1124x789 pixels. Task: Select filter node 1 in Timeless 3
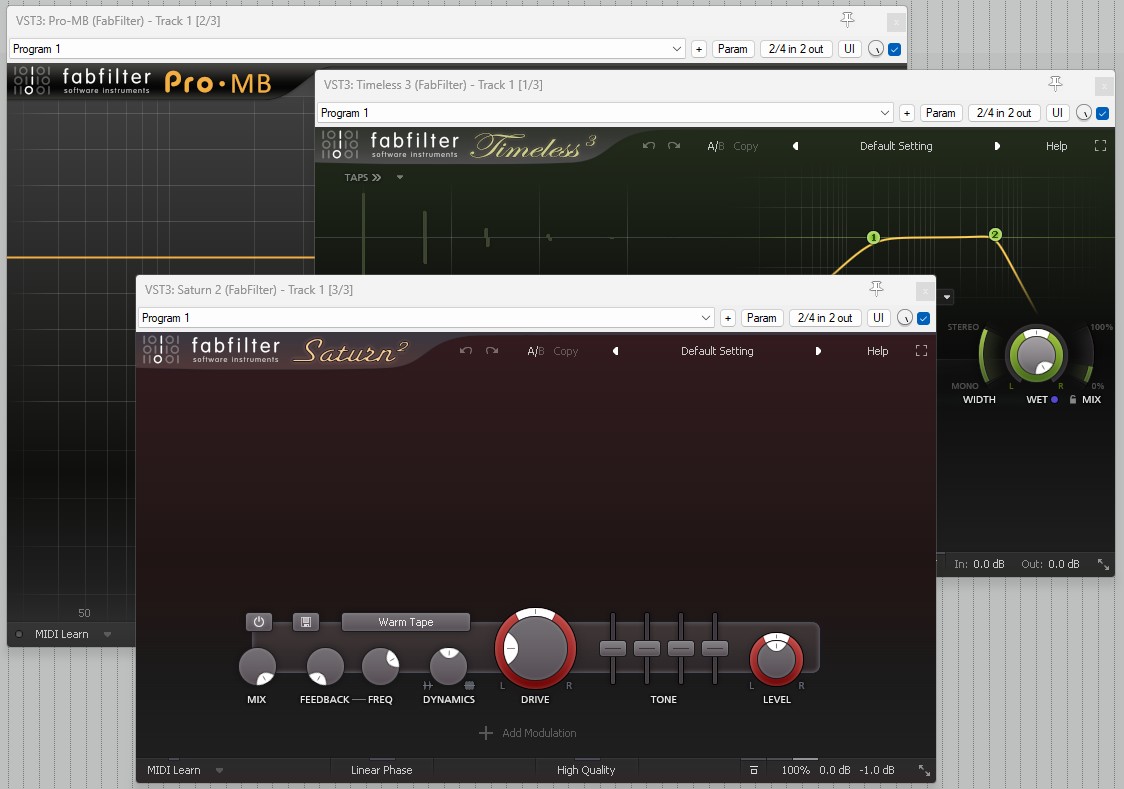coord(873,237)
